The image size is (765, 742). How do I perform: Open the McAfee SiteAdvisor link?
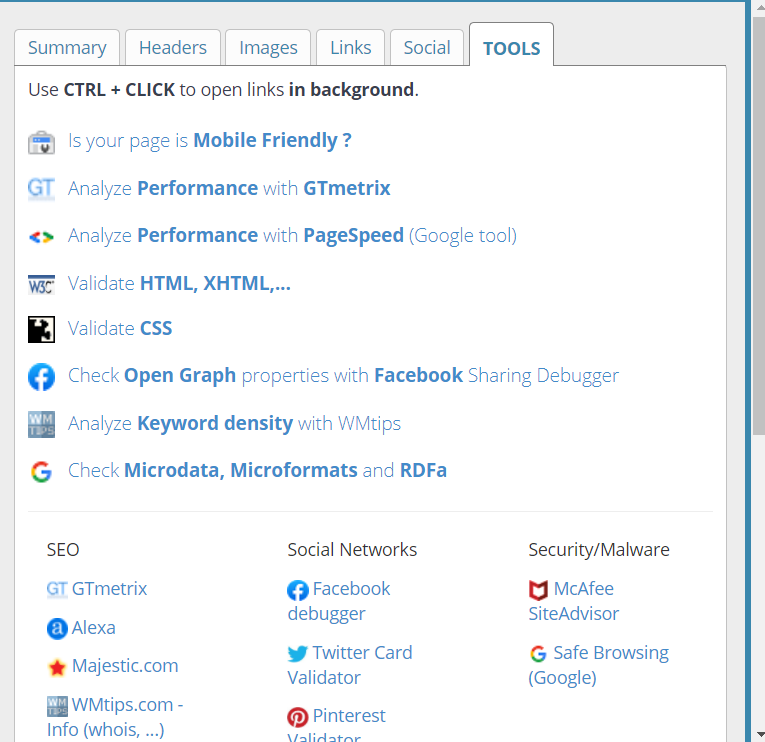point(574,602)
